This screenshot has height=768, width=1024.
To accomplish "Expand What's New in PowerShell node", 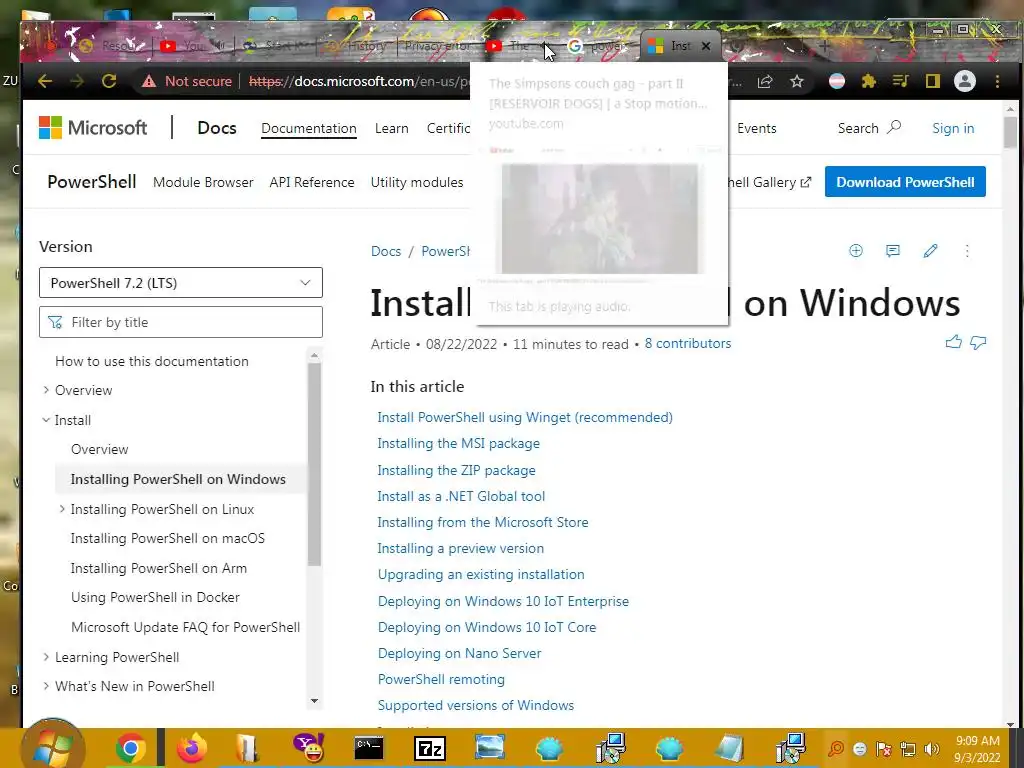I will (46, 686).
